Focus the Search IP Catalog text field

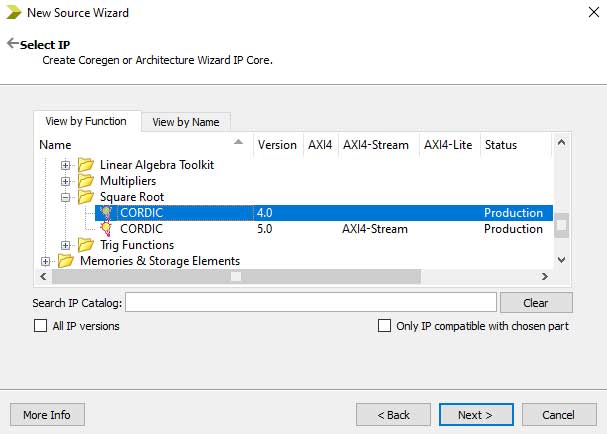pos(311,303)
